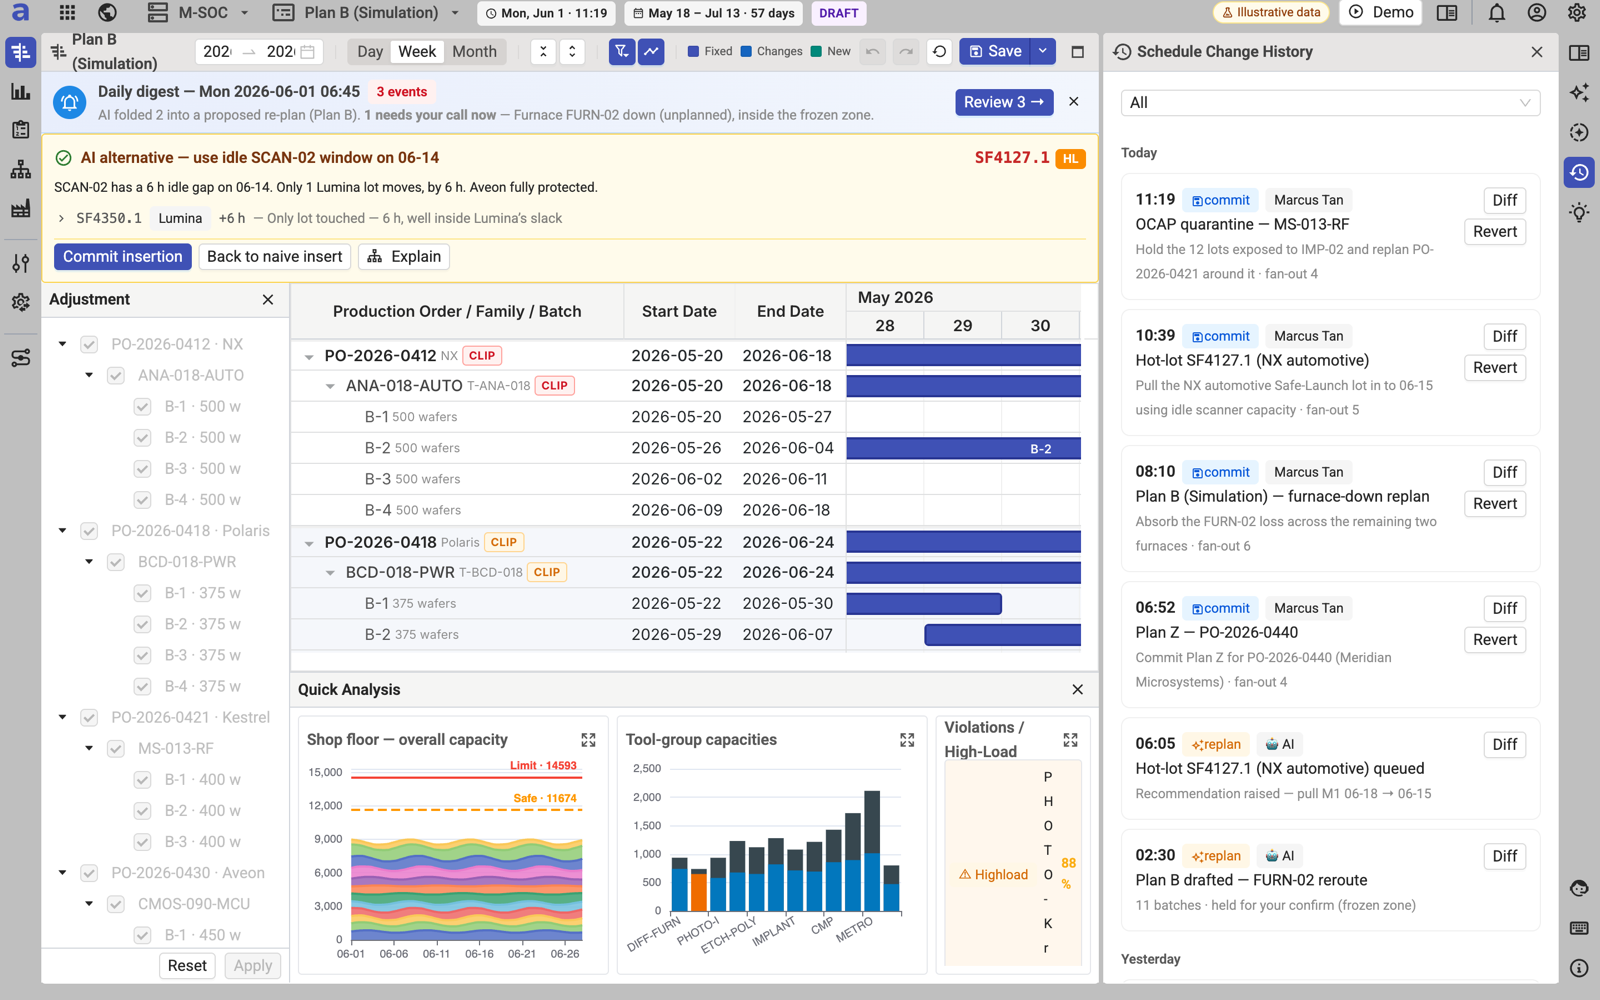Open the Plan B (Simulation) plan menu
Image resolution: width=1600 pixels, height=1000 pixels.
tap(367, 13)
